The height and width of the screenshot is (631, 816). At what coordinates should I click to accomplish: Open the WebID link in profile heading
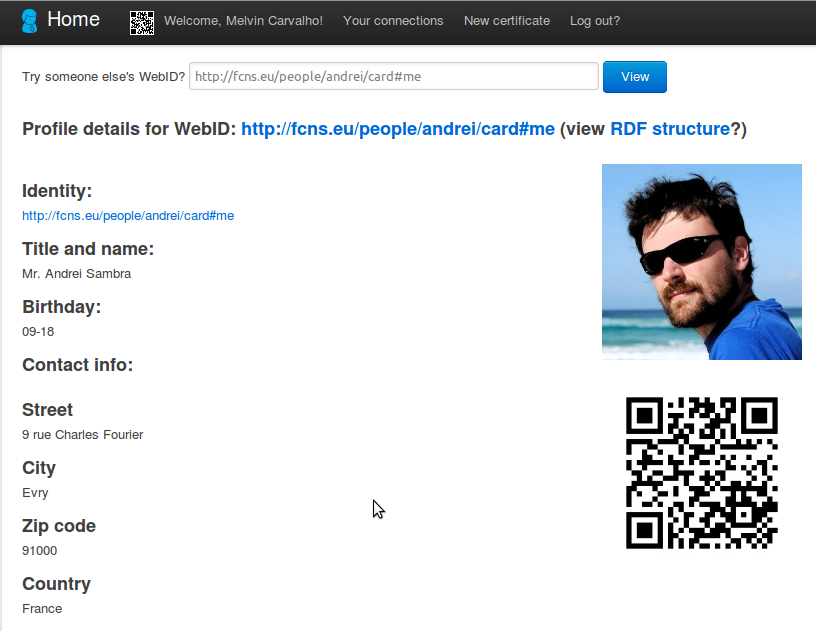[x=398, y=129]
